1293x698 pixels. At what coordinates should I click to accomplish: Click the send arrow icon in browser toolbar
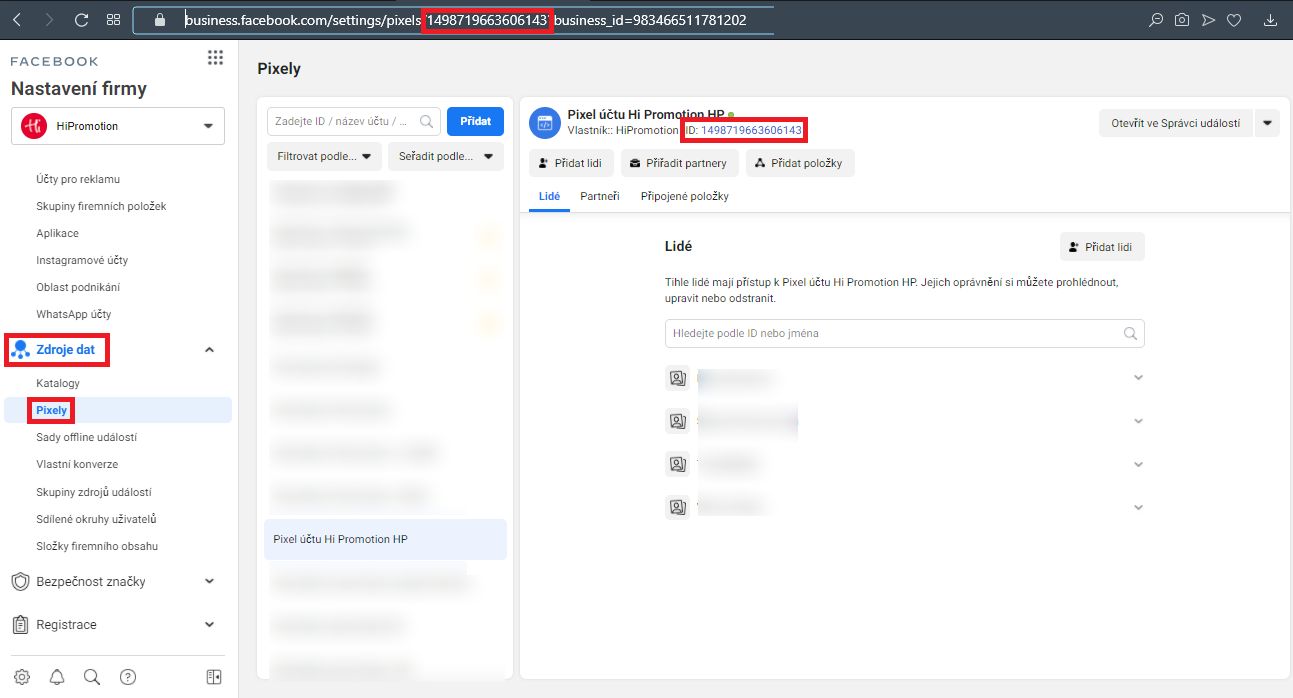(1208, 20)
